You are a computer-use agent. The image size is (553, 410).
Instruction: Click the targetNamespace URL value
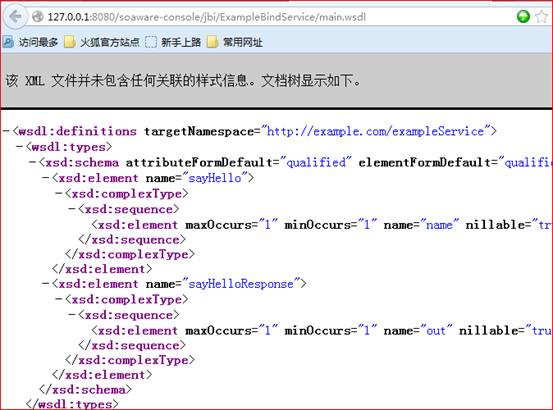[375, 131]
